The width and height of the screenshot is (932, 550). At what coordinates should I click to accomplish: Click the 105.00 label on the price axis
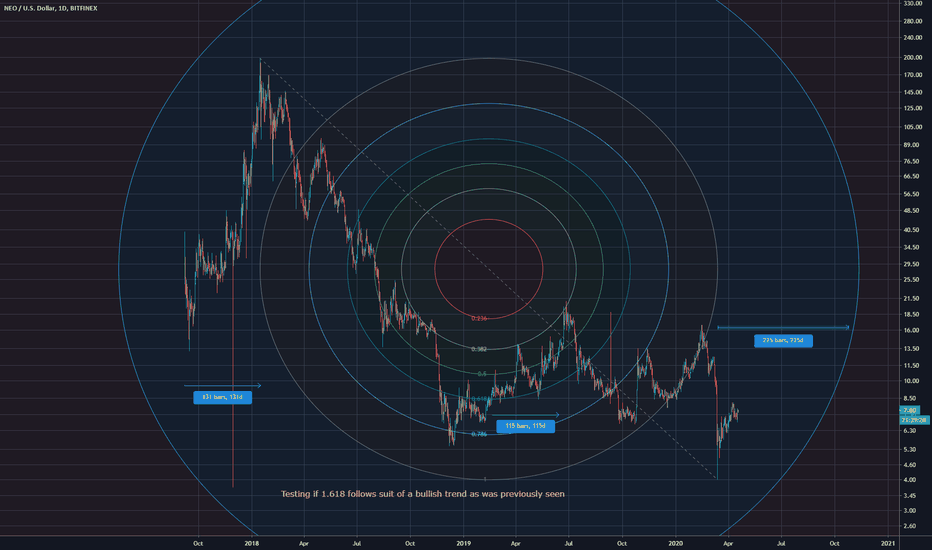click(912, 127)
